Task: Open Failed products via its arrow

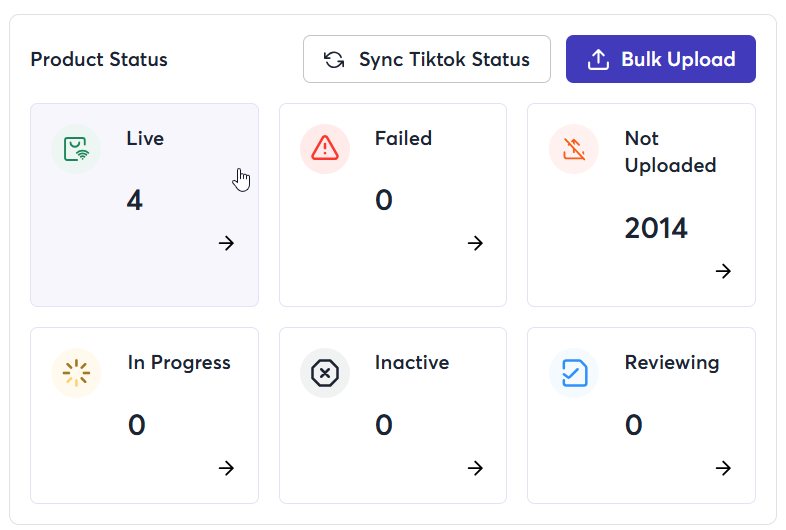Action: [x=475, y=243]
